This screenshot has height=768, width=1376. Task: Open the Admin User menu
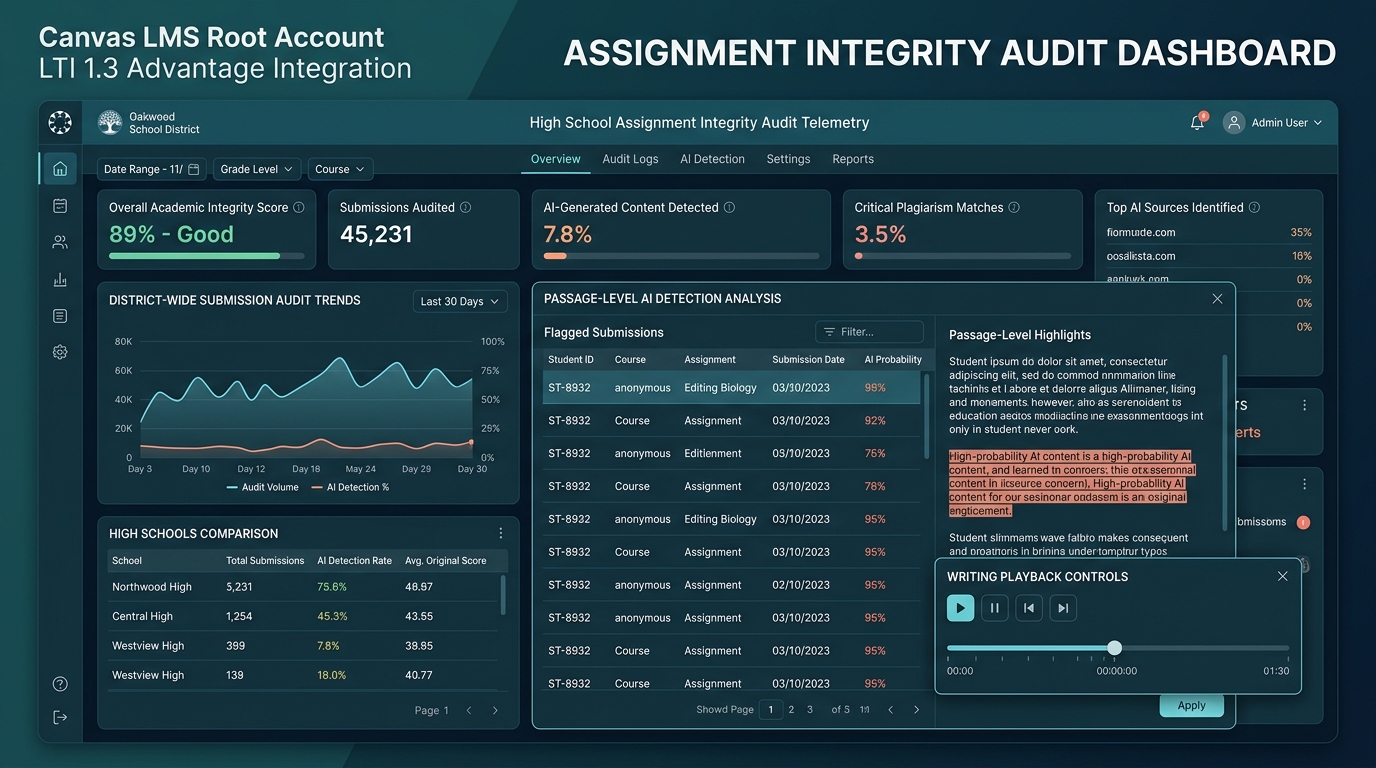(x=1273, y=122)
